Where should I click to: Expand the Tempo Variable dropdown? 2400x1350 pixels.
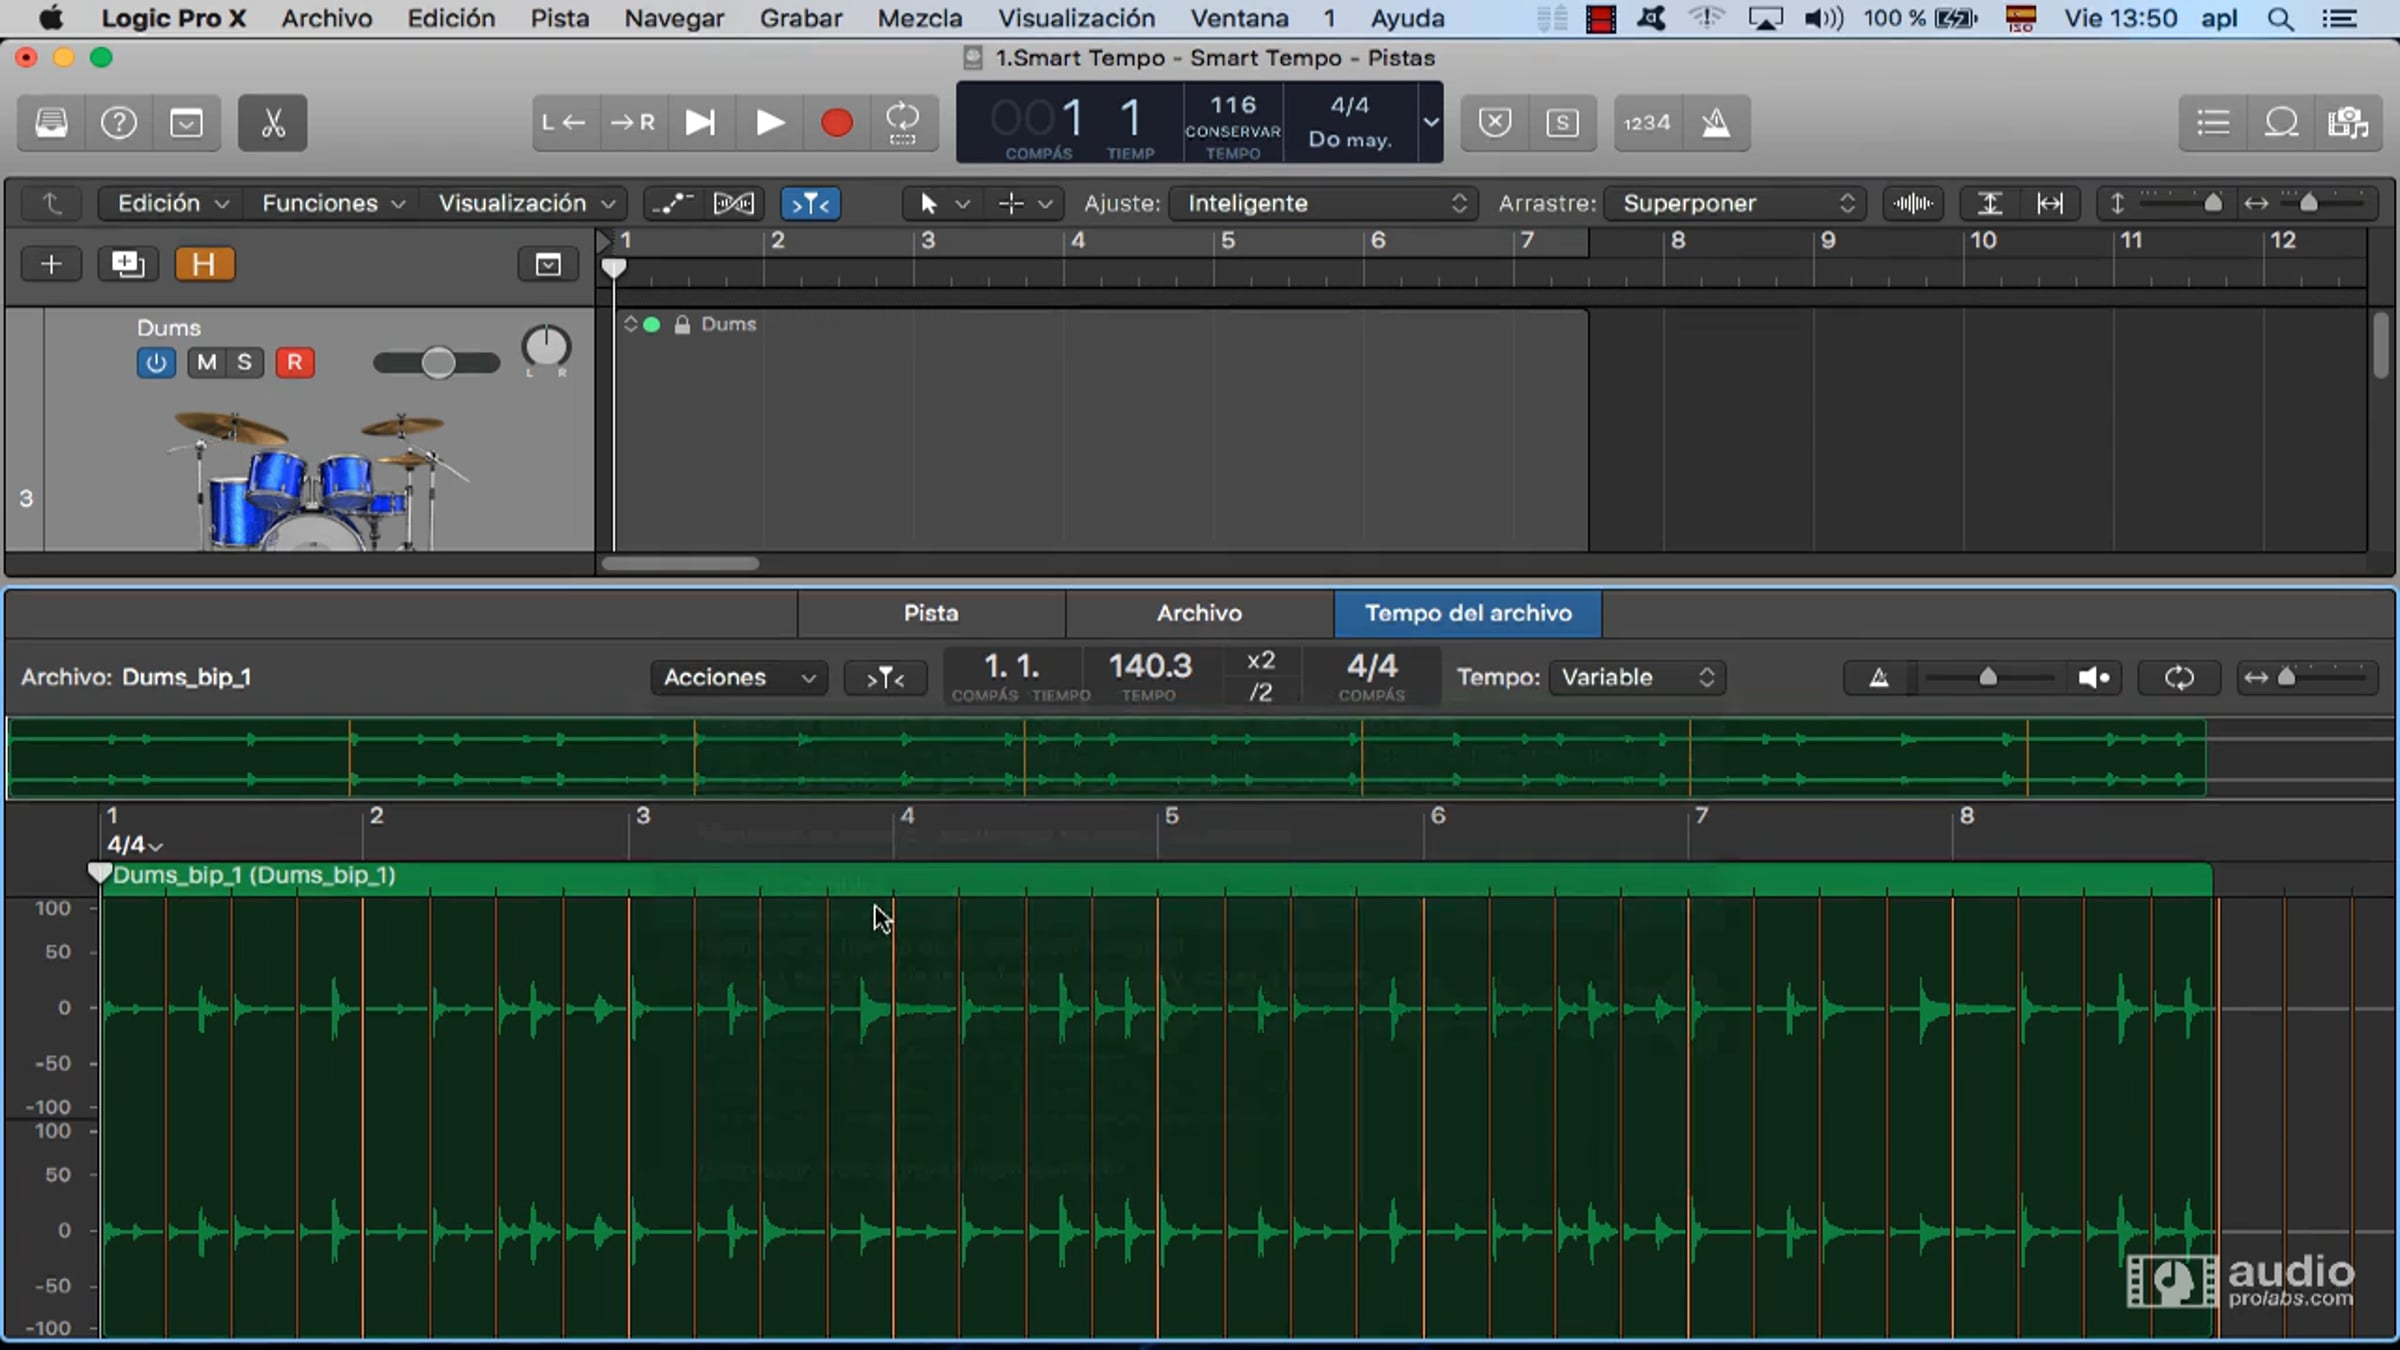click(1636, 677)
